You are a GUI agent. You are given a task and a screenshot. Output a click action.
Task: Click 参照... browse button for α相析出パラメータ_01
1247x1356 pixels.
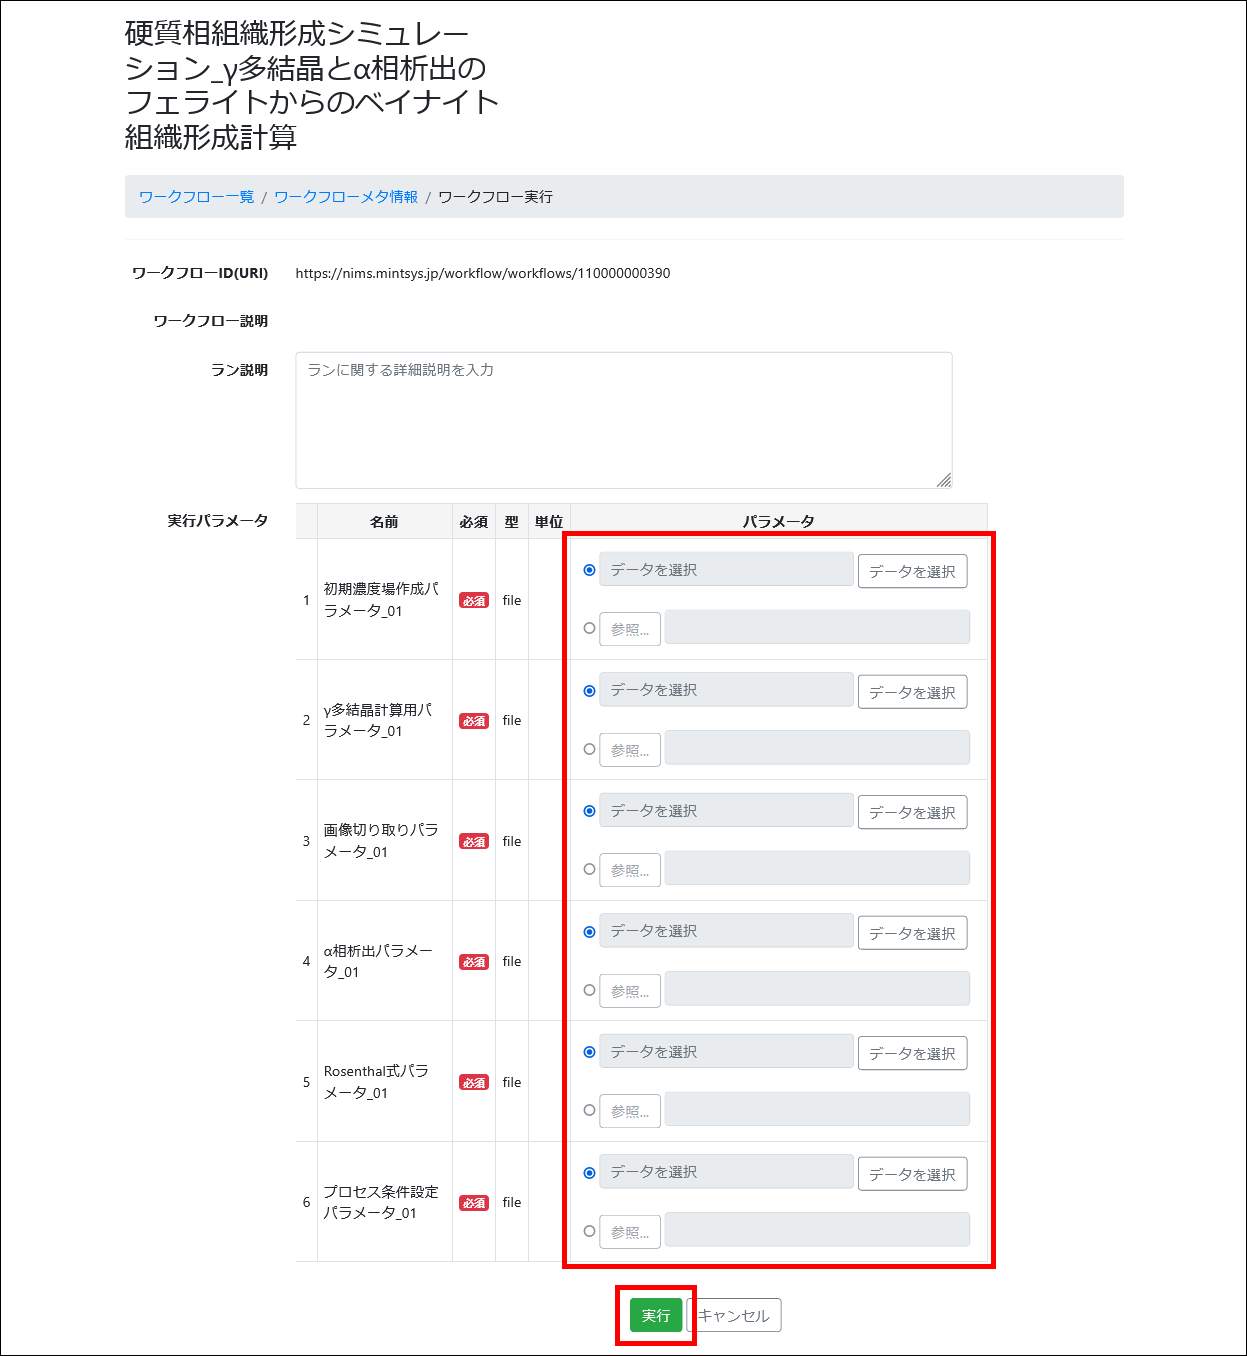point(630,991)
